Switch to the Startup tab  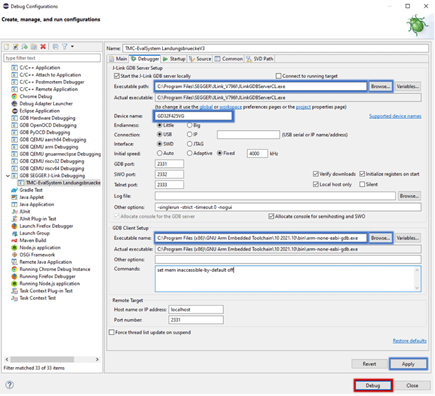pyautogui.click(x=174, y=59)
